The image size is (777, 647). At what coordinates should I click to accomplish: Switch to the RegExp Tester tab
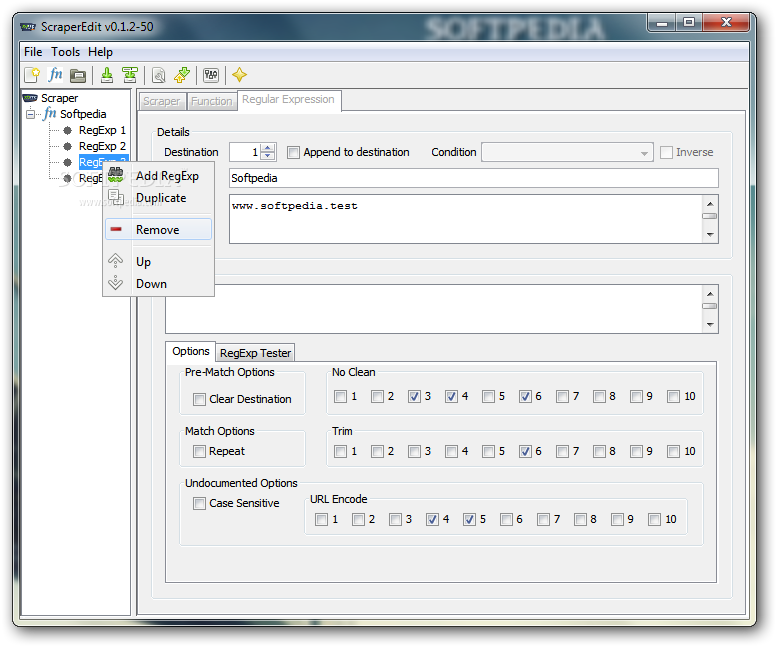point(255,353)
